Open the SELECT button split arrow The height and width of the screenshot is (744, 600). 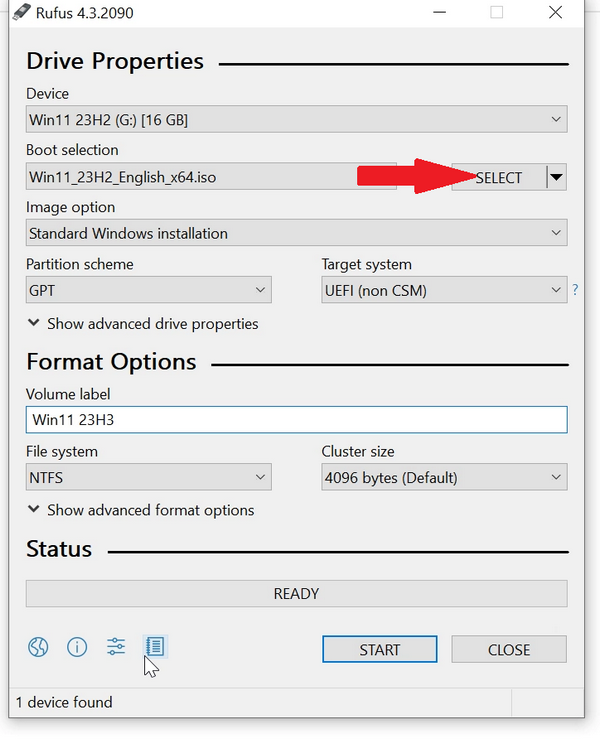[x=557, y=178]
